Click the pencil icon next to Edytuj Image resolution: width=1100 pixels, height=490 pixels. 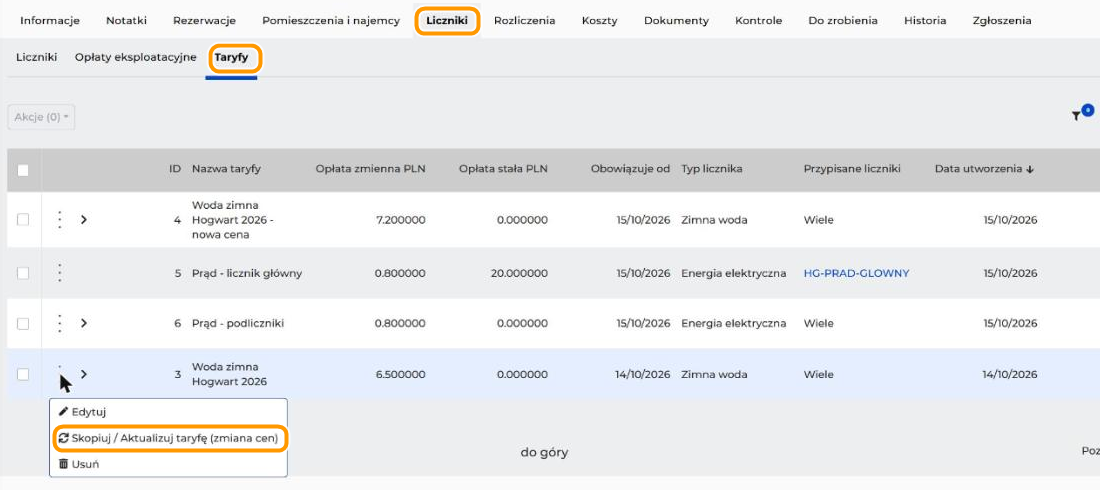click(63, 412)
